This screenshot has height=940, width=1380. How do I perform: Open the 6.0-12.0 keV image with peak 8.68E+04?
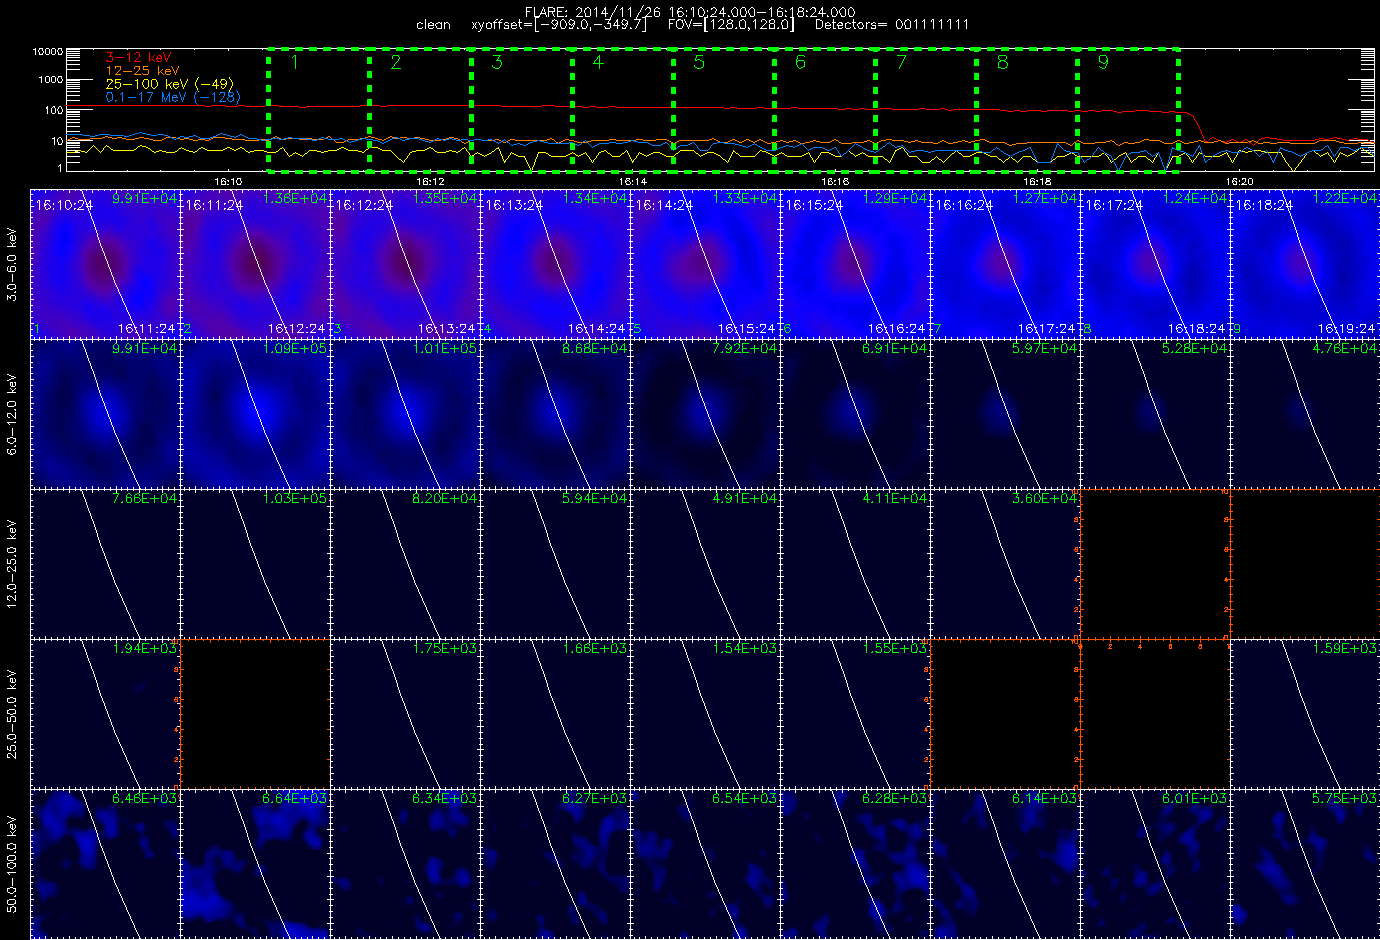coord(555,414)
